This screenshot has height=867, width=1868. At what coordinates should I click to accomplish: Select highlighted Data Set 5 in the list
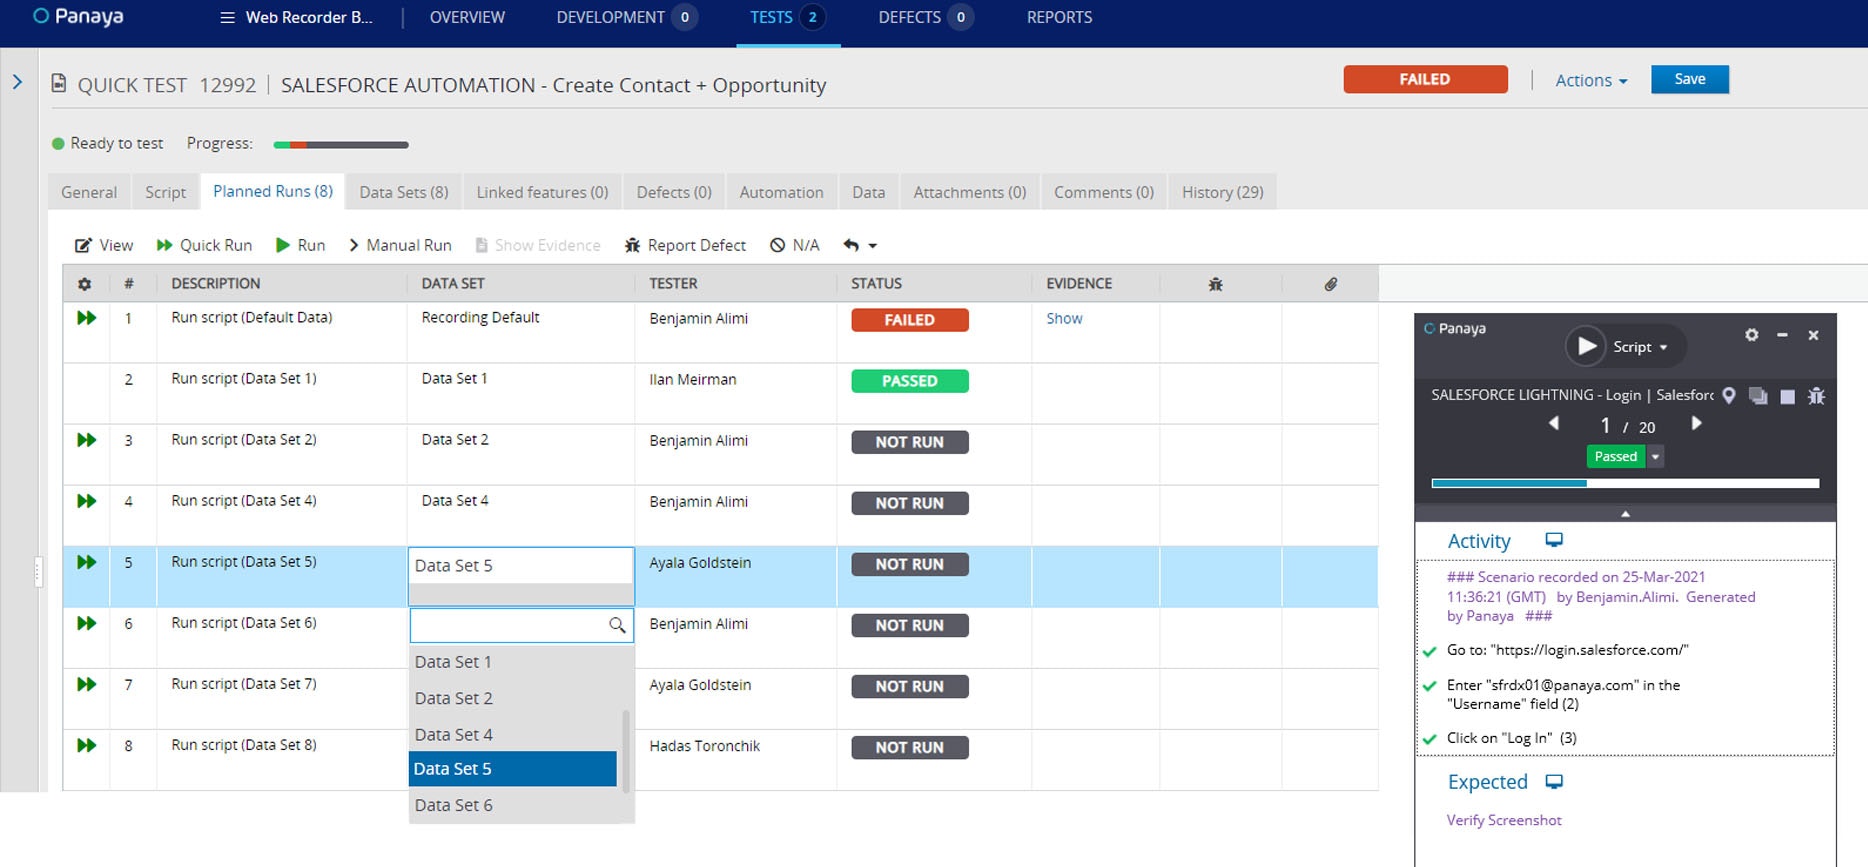tap(513, 768)
